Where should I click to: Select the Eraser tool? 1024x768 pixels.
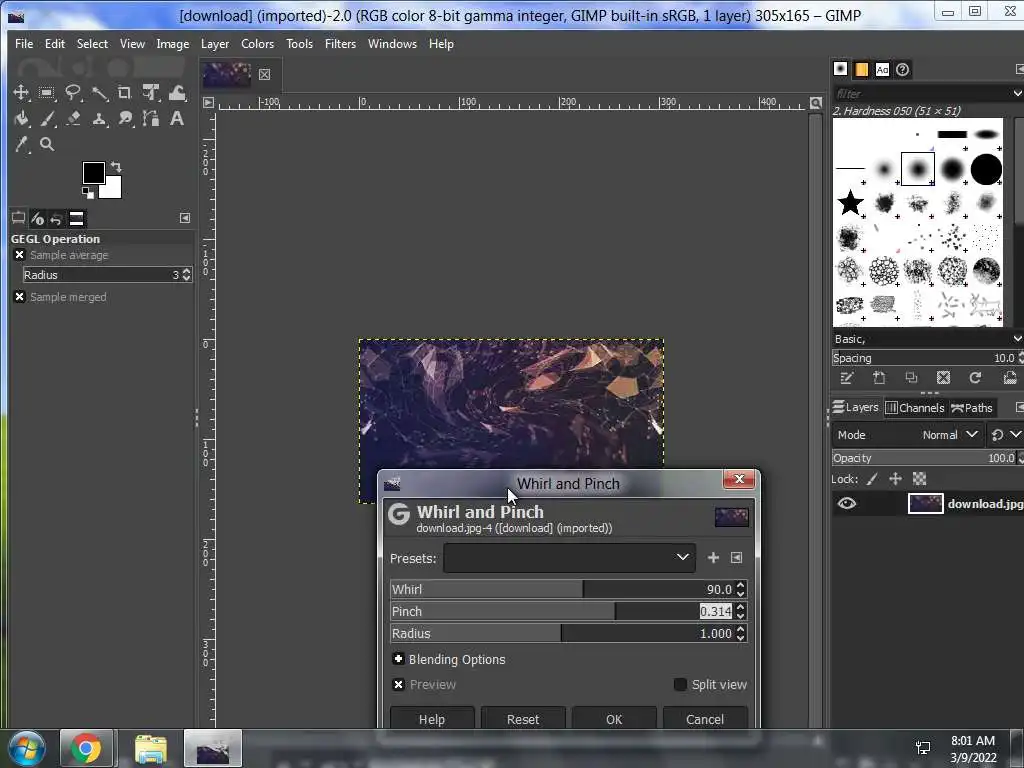pyautogui.click(x=73, y=119)
